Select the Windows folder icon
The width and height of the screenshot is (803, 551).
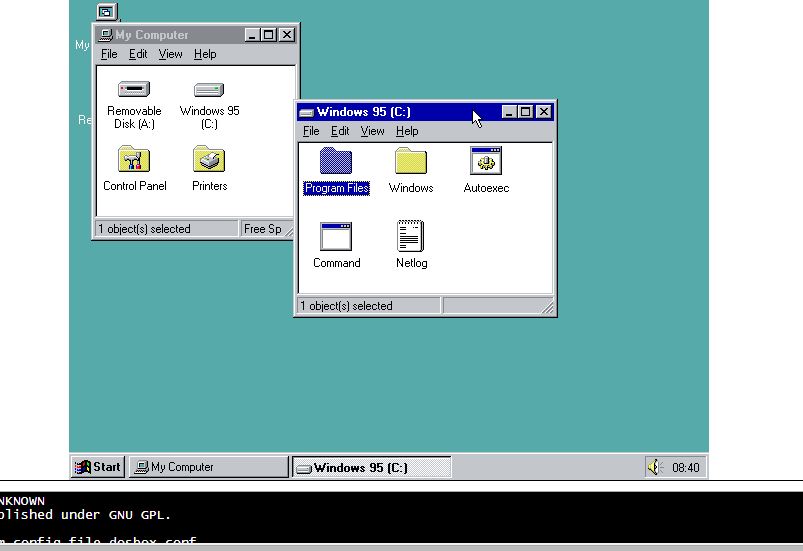411,162
